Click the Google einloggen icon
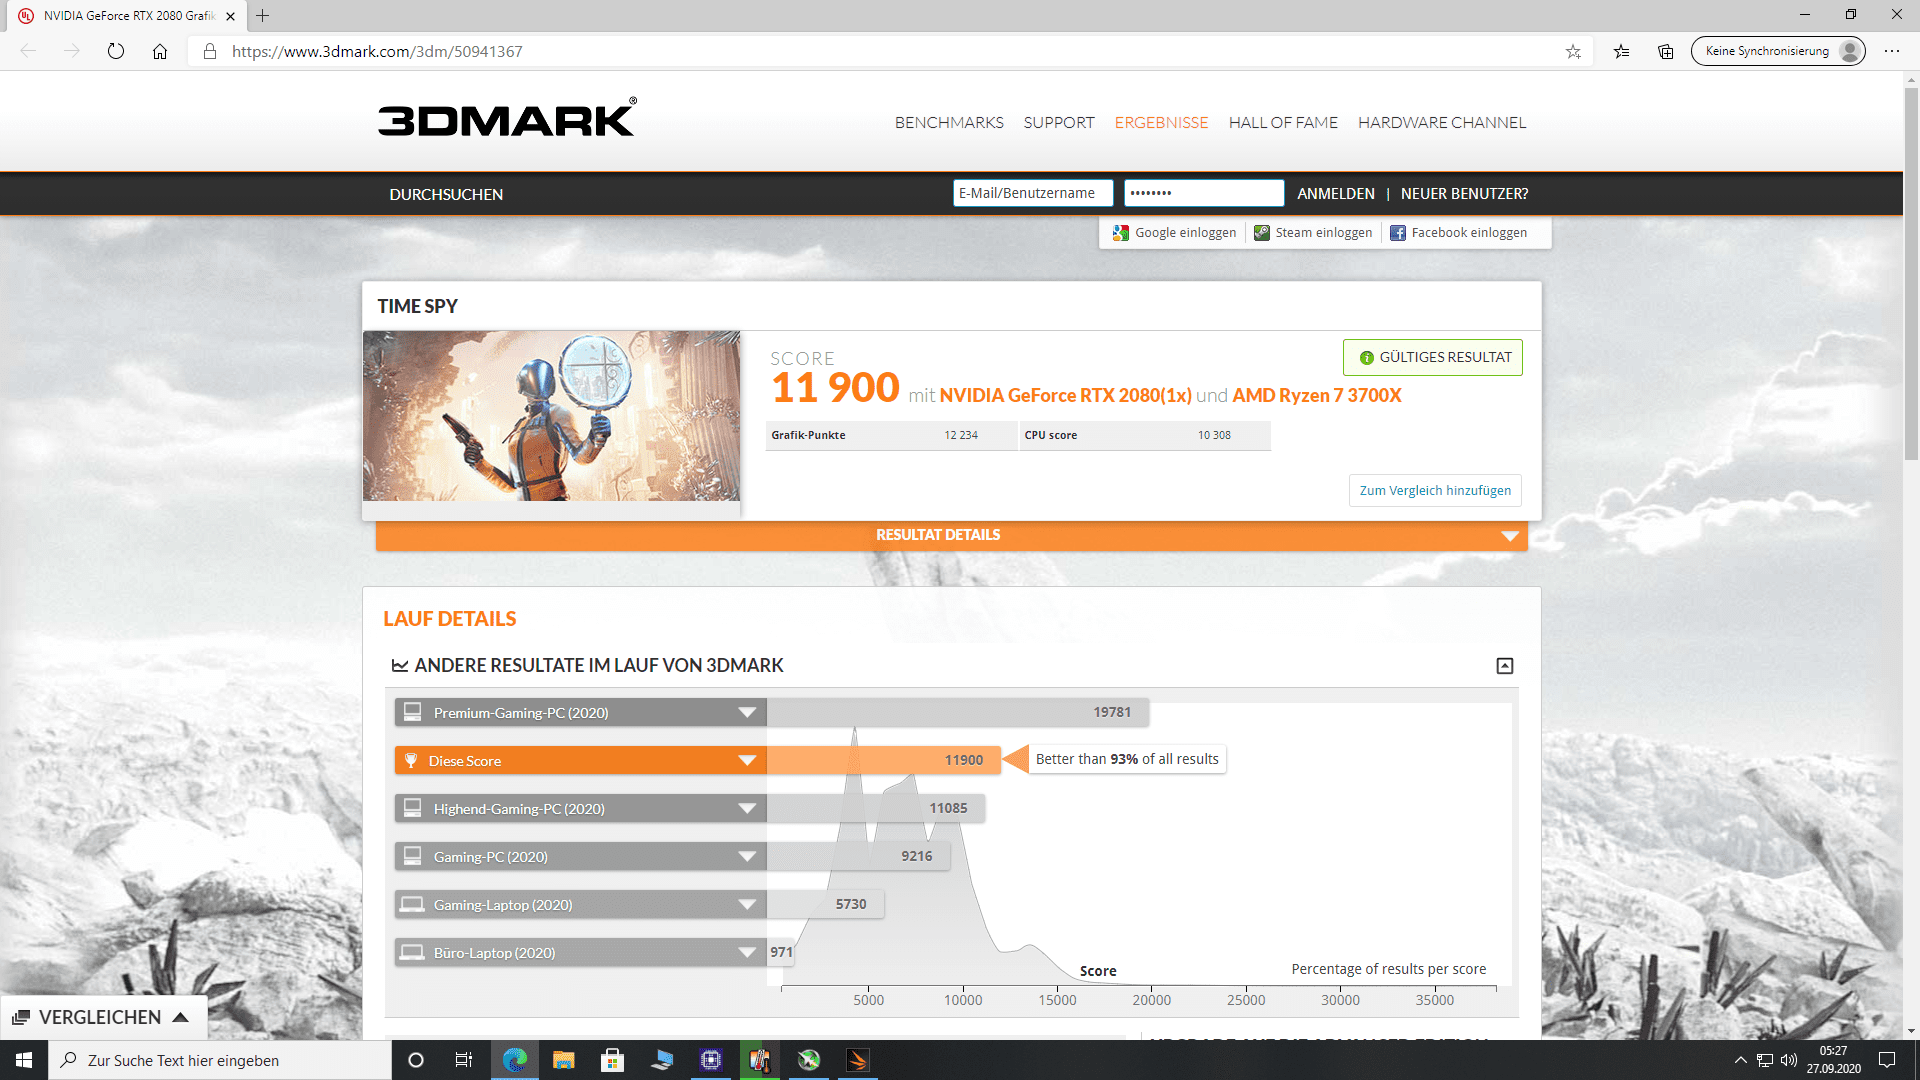This screenshot has height=1080, width=1920. point(1121,233)
